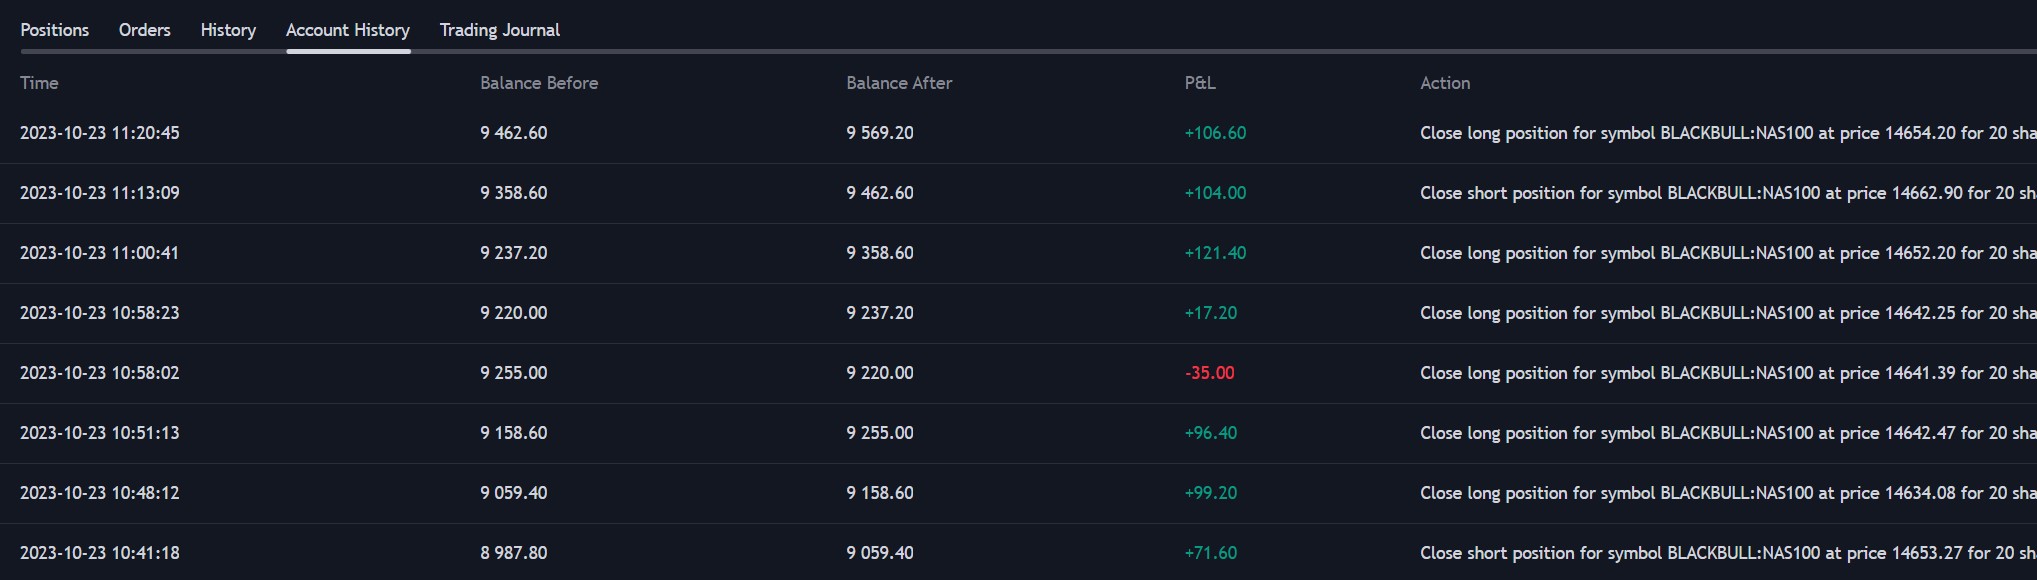This screenshot has height=580, width=2037.
Task: Switch to the Positions tab
Action: (54, 30)
